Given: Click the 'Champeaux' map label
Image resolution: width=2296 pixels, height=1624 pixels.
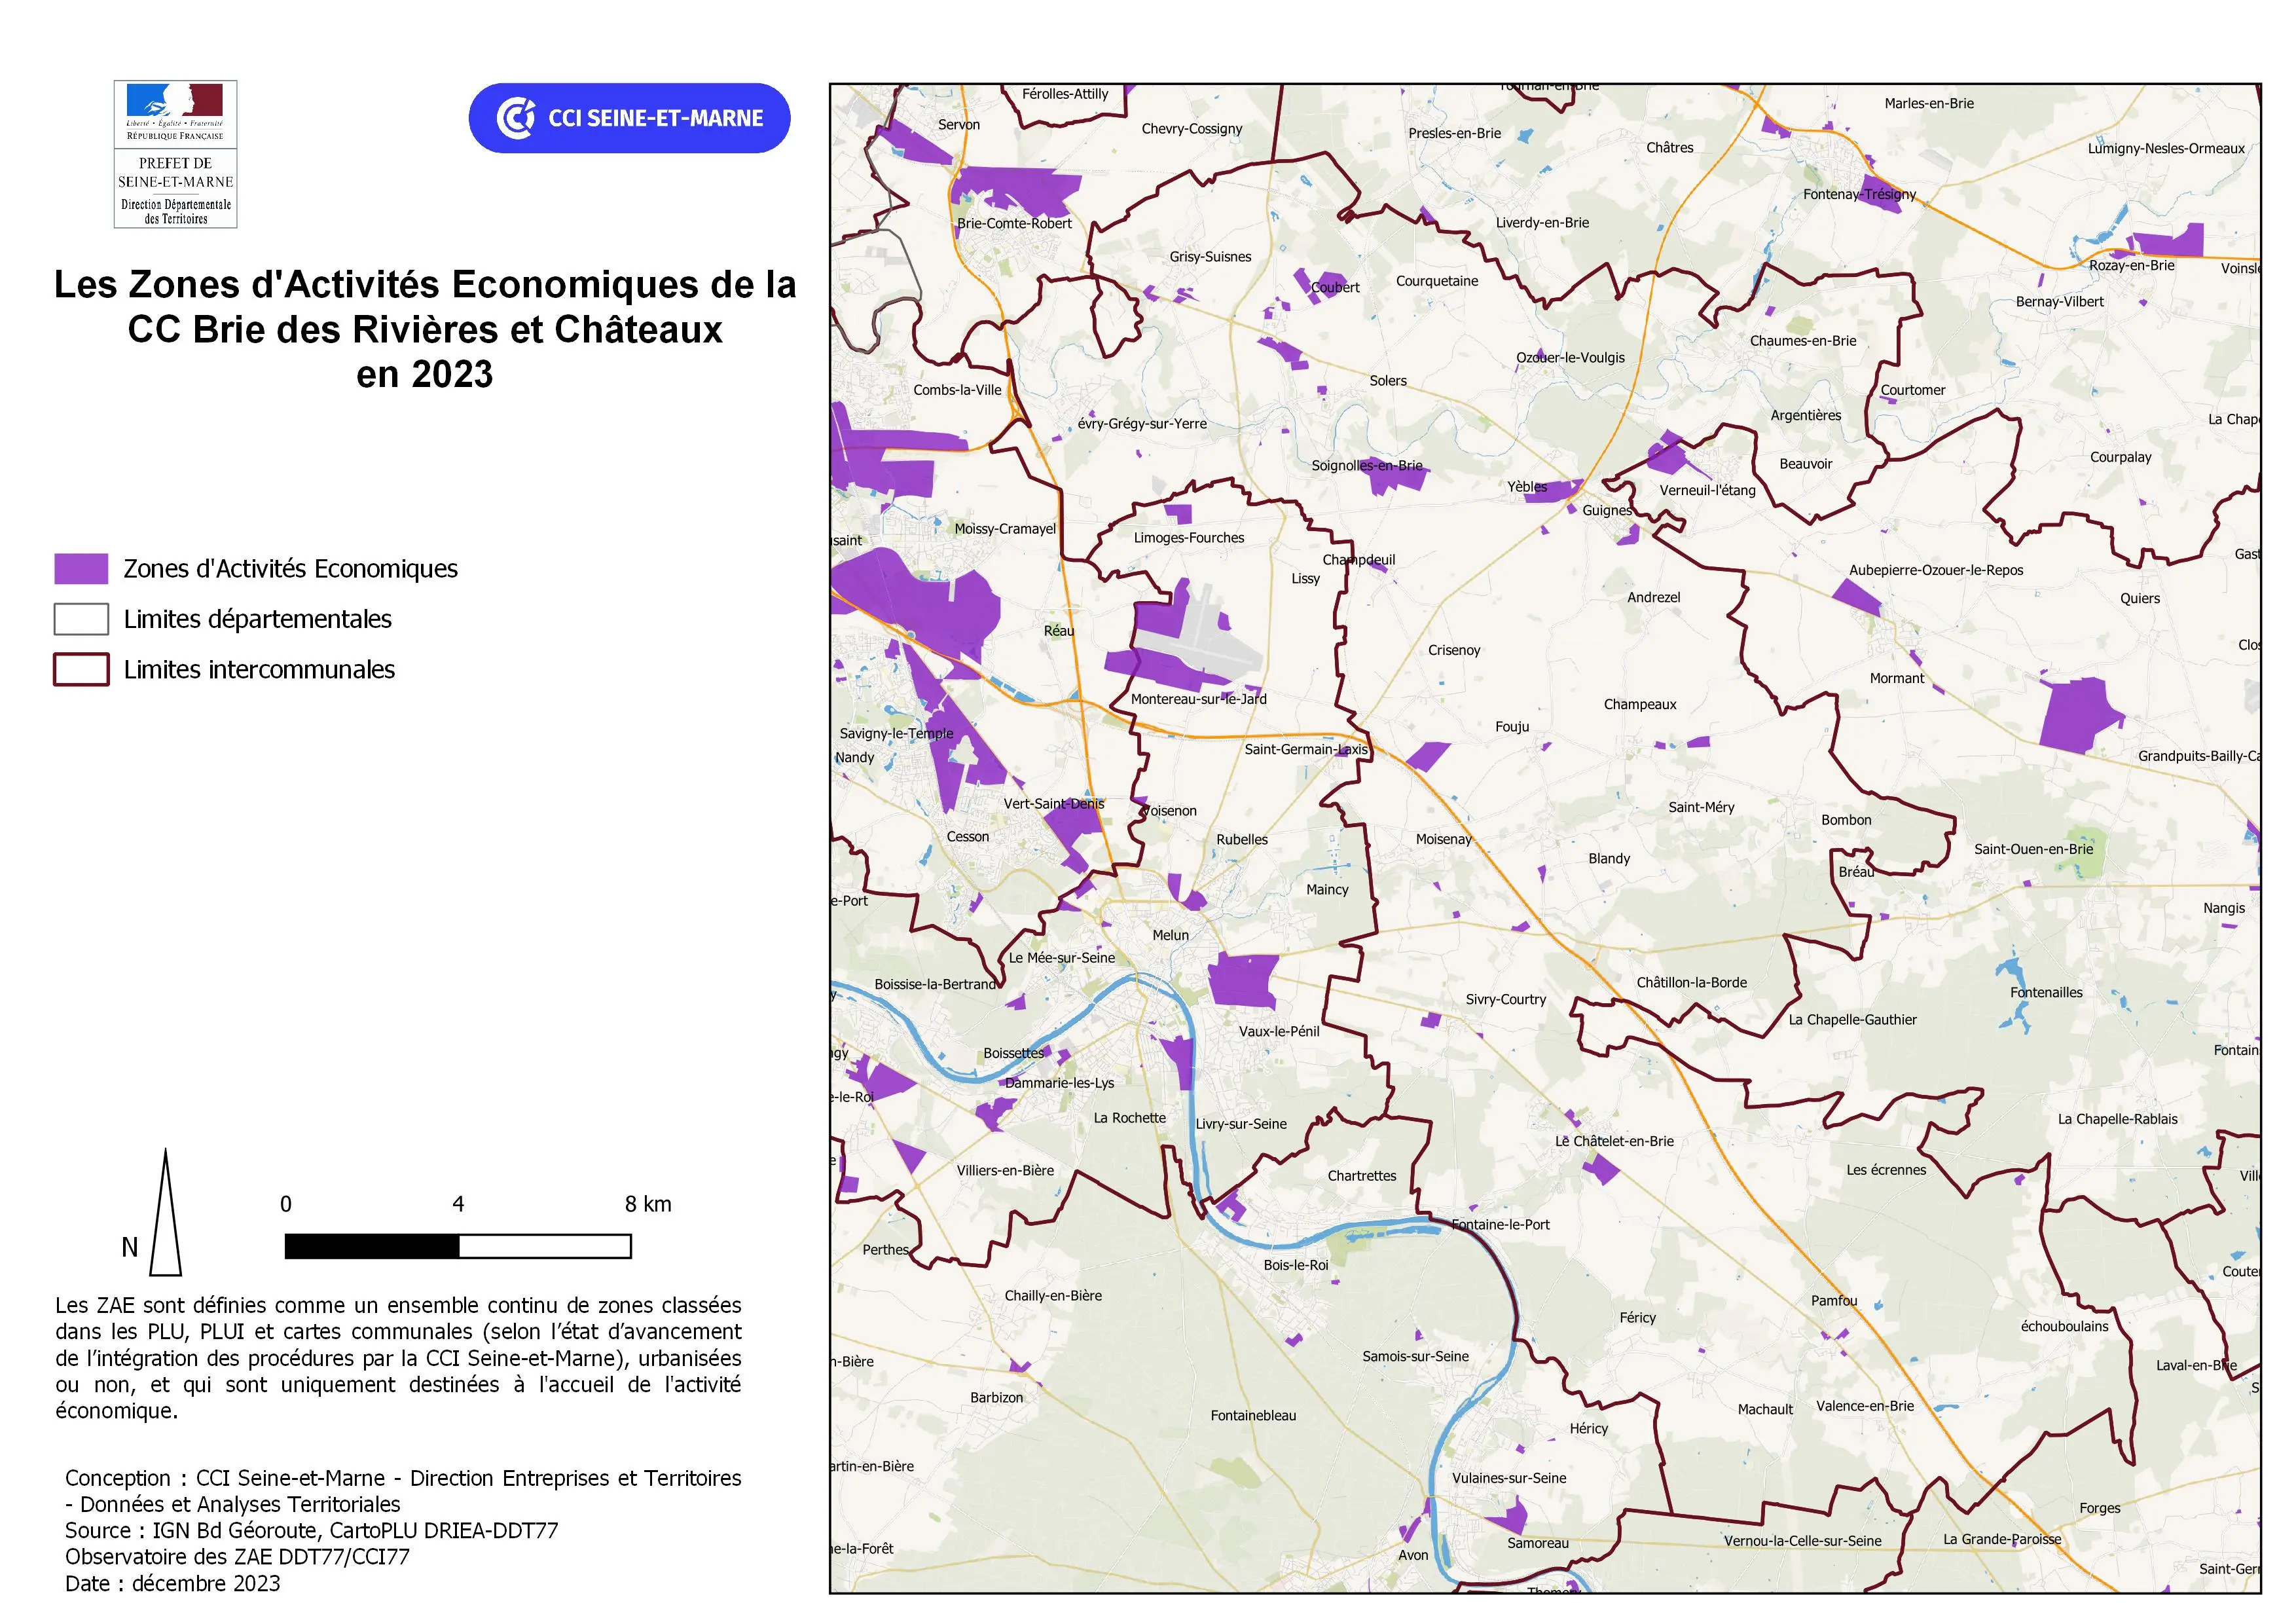Looking at the screenshot, I should (x=1640, y=704).
